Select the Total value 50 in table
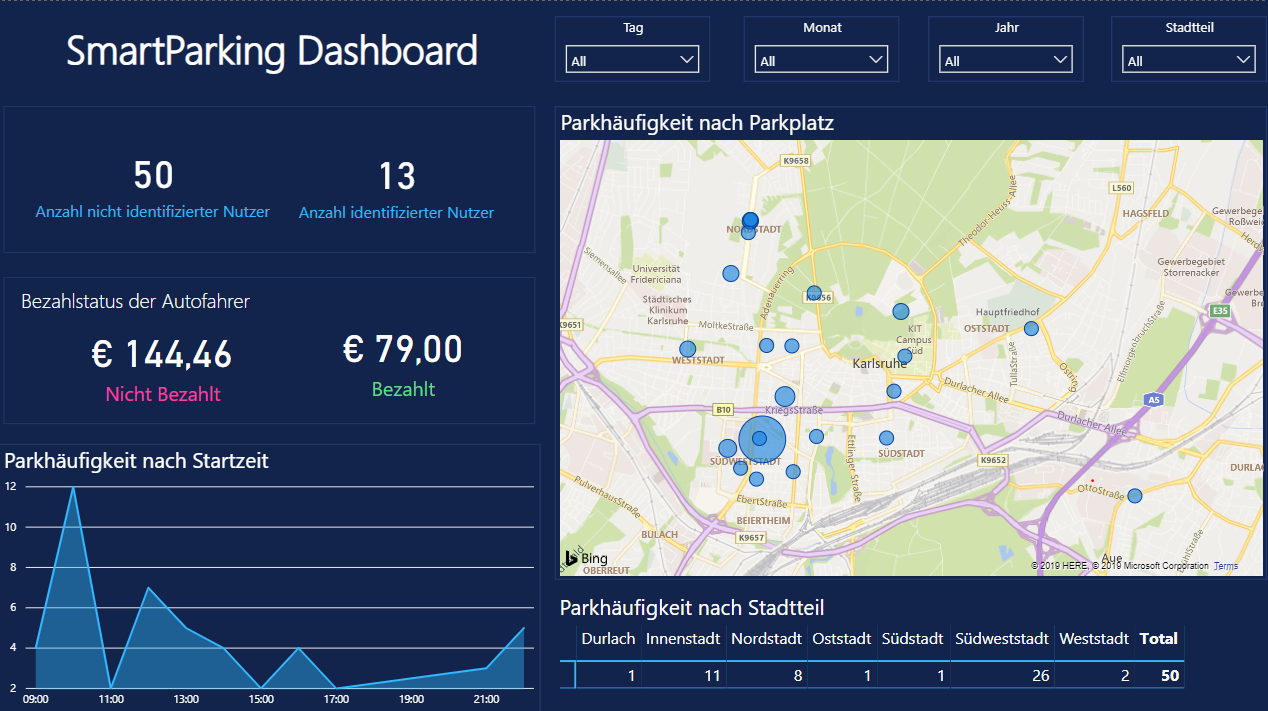The image size is (1268, 711). [1170, 676]
